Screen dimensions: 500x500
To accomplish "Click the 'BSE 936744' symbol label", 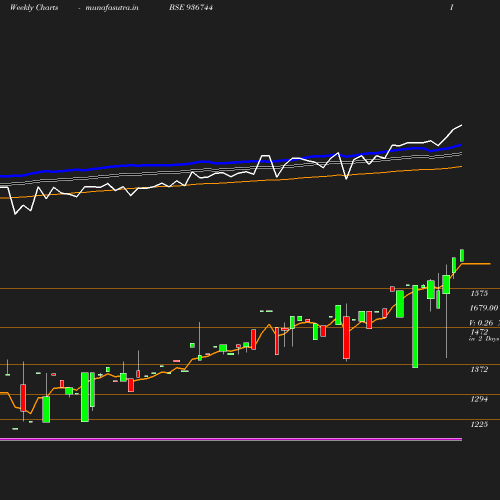I will point(191,7).
